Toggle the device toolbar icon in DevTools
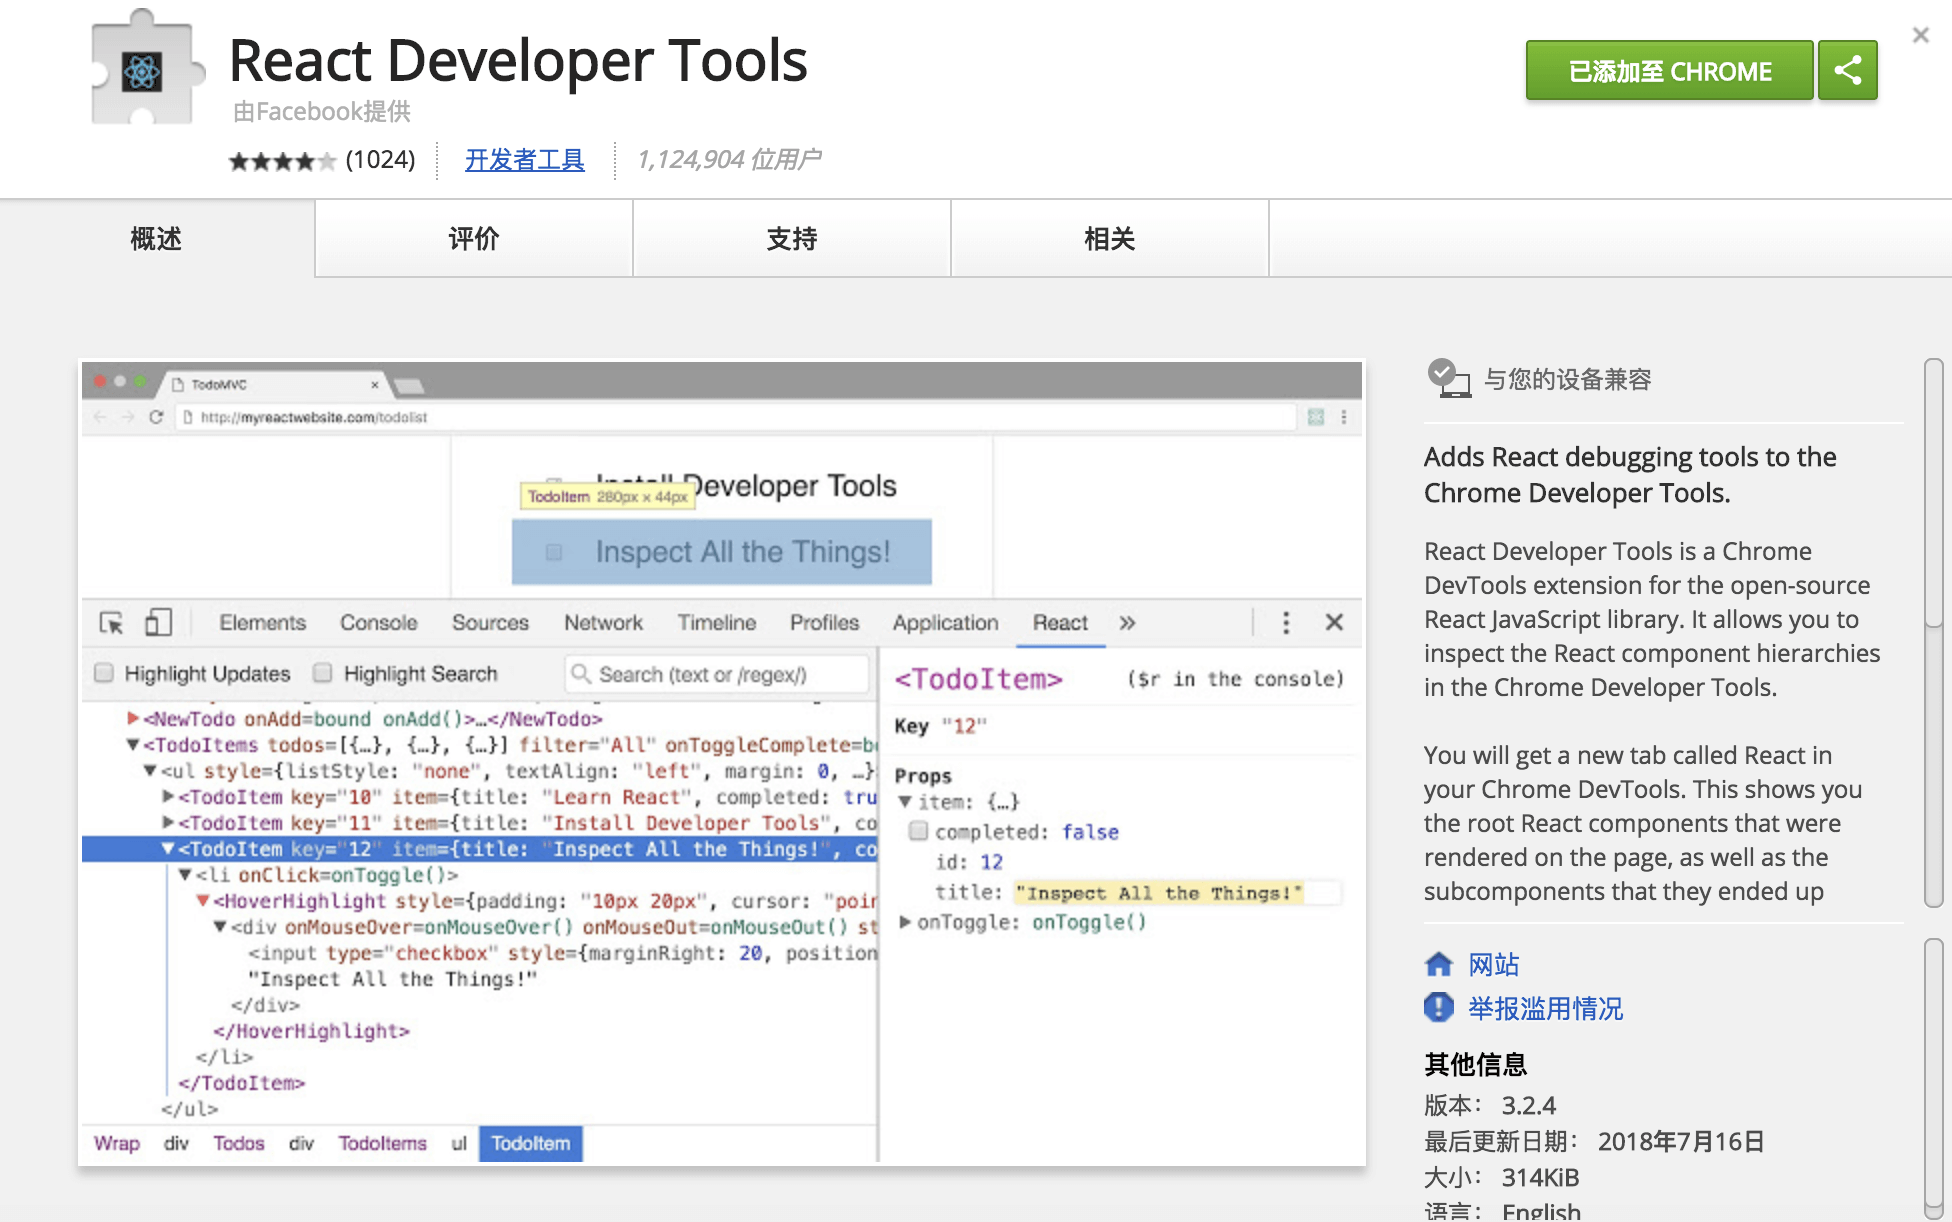Viewport: 1952px width, 1222px height. (x=157, y=622)
